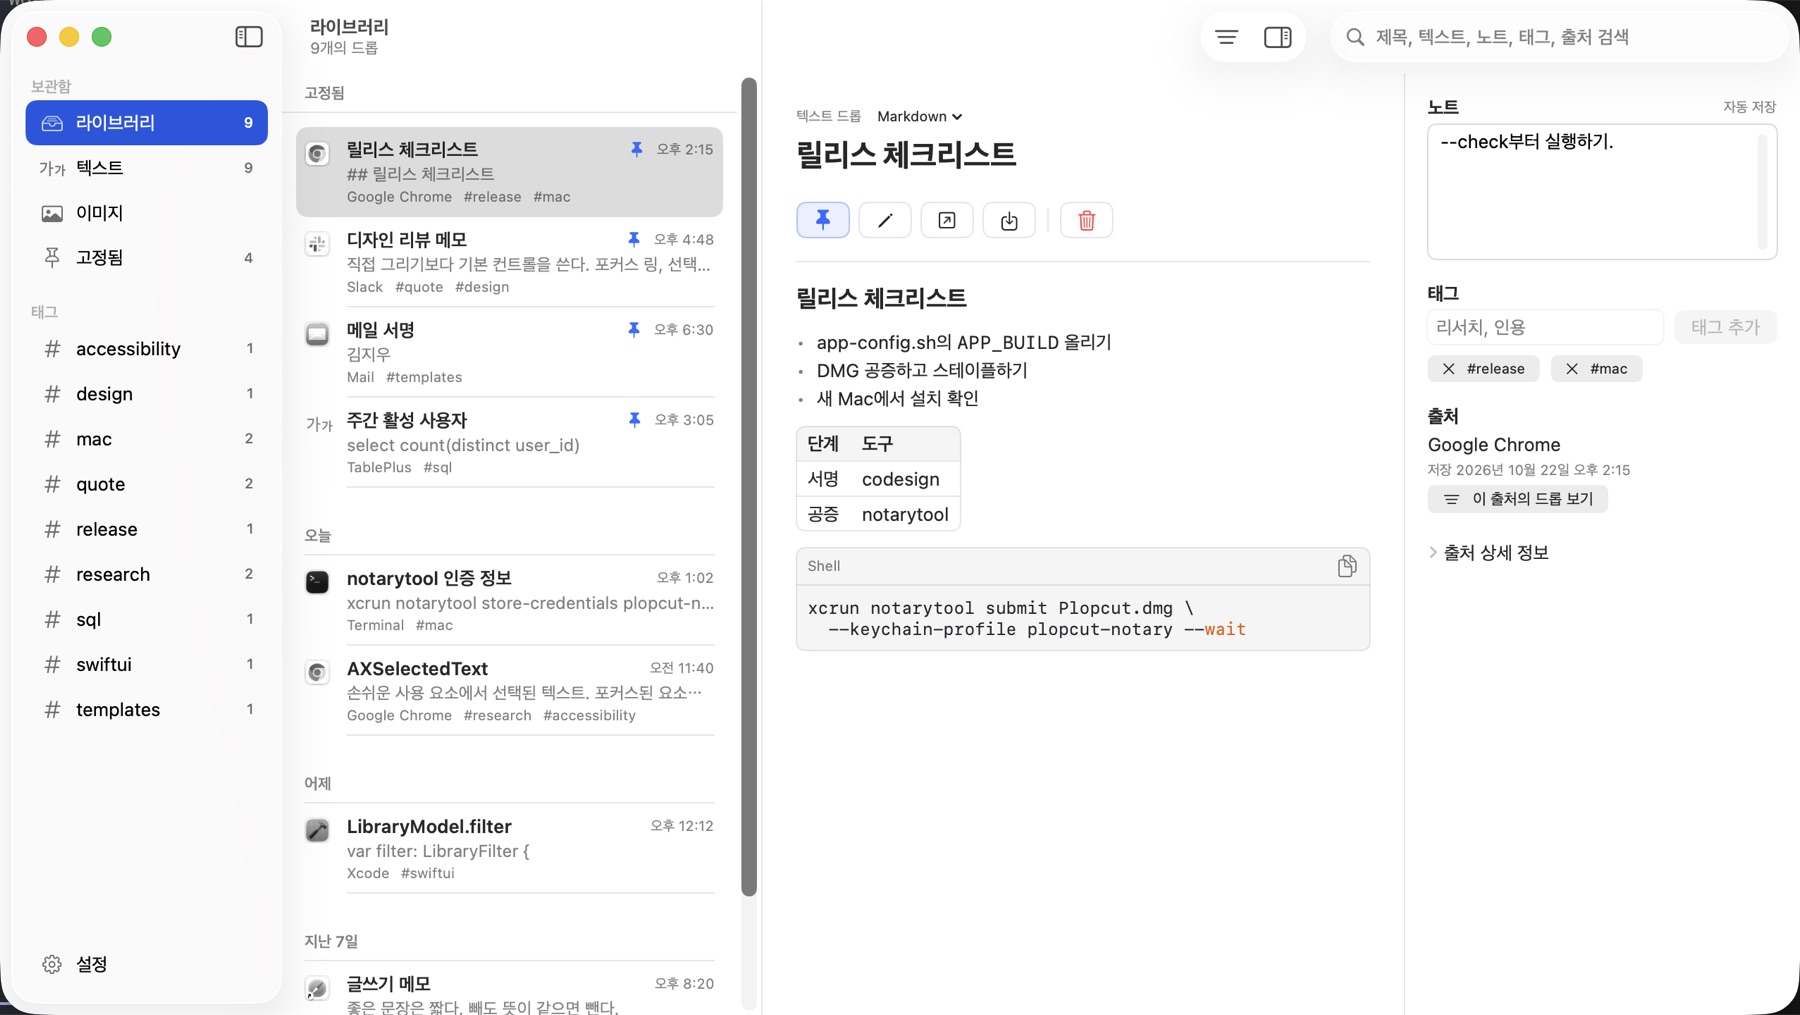The image size is (1800, 1015).
Task: Select 텍스트 category in sidebar
Action: point(147,168)
